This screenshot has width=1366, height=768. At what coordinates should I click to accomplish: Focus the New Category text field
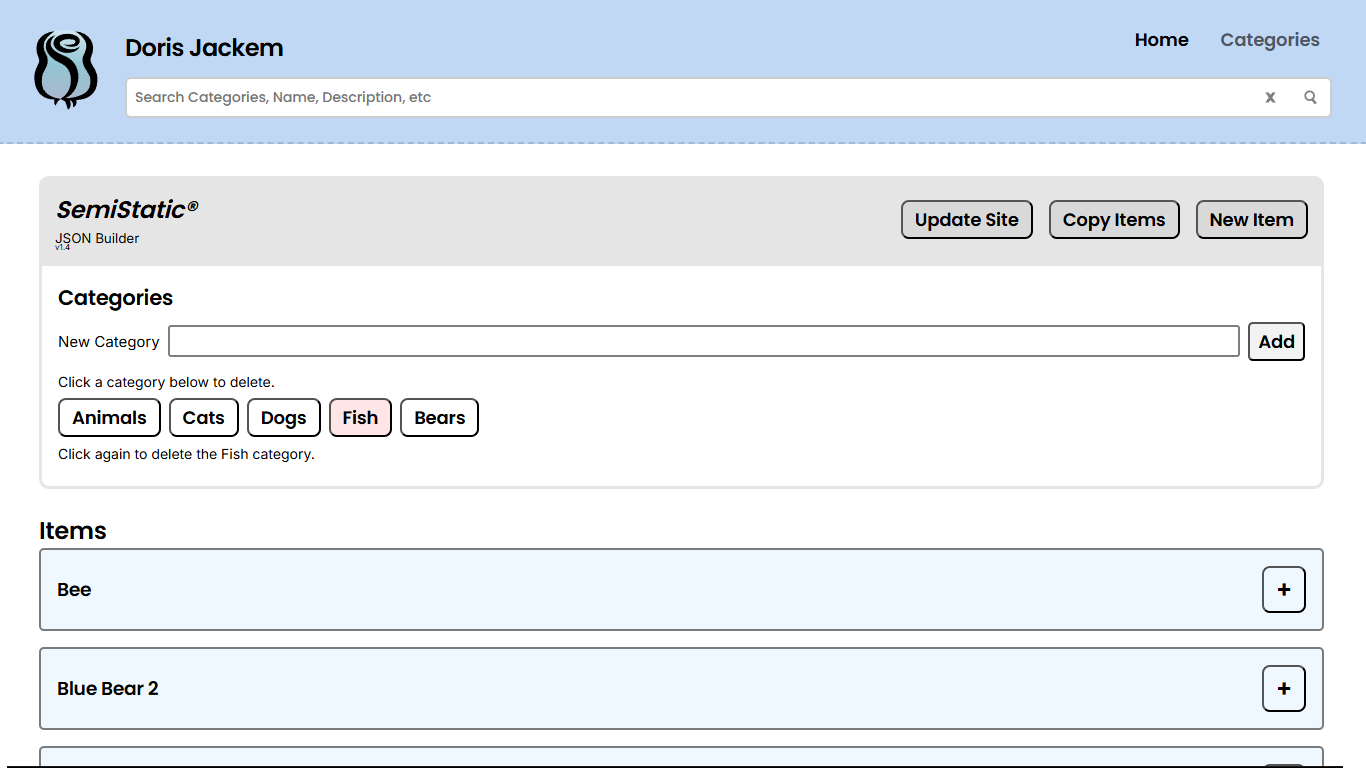pyautogui.click(x=703, y=342)
